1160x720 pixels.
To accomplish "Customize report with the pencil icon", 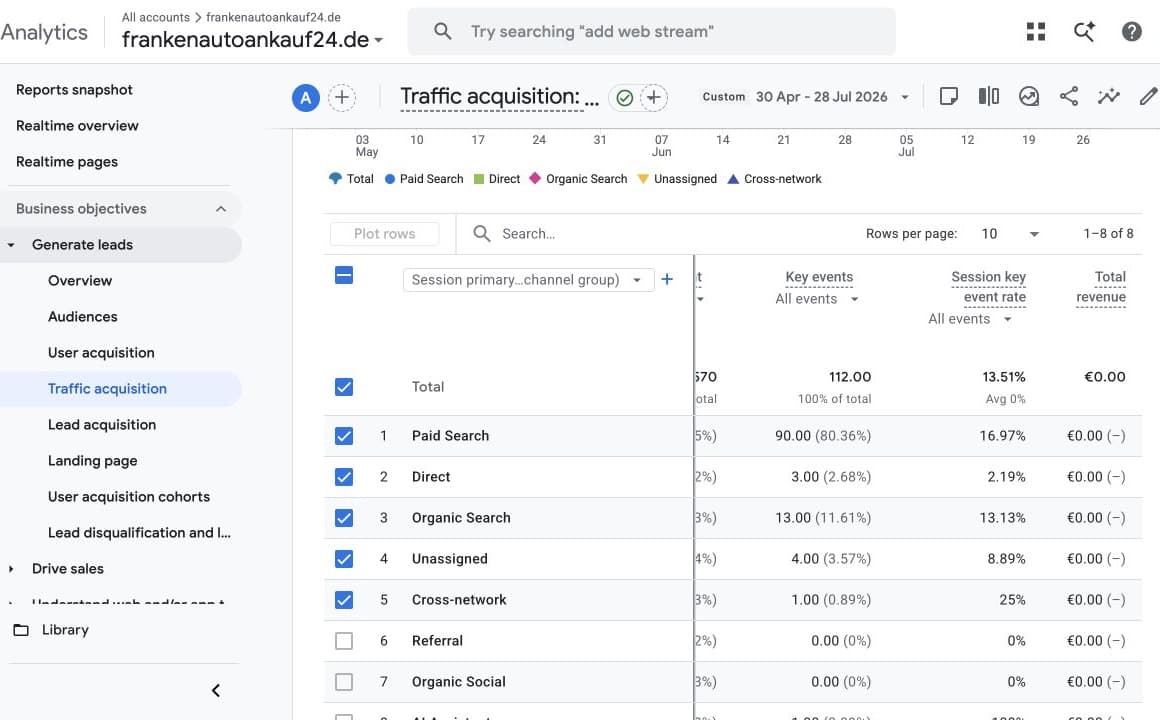I will [1147, 96].
